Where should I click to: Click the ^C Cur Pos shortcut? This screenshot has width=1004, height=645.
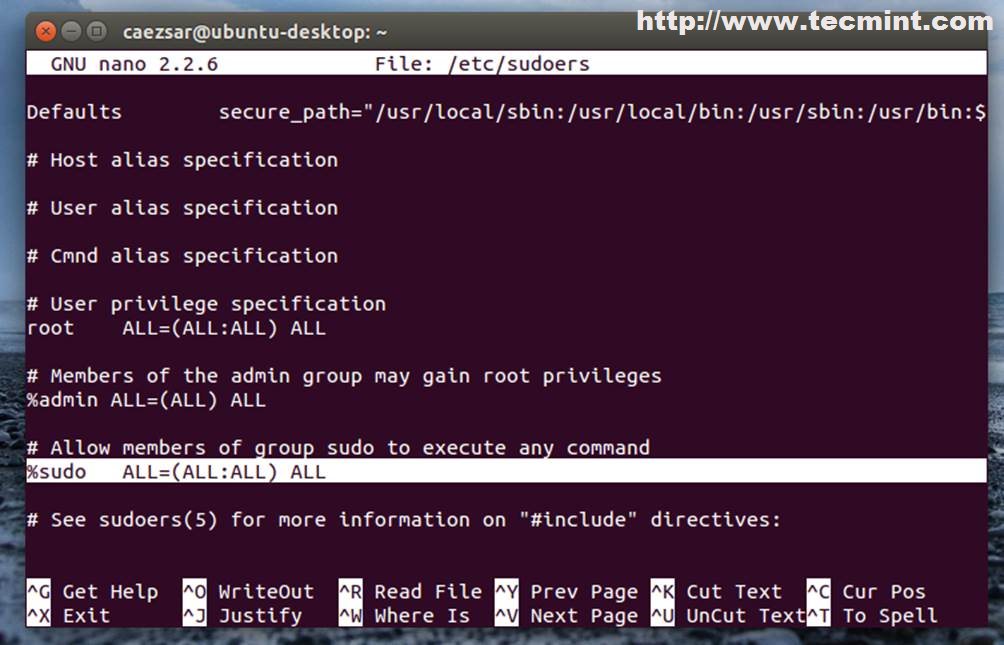pos(866,592)
